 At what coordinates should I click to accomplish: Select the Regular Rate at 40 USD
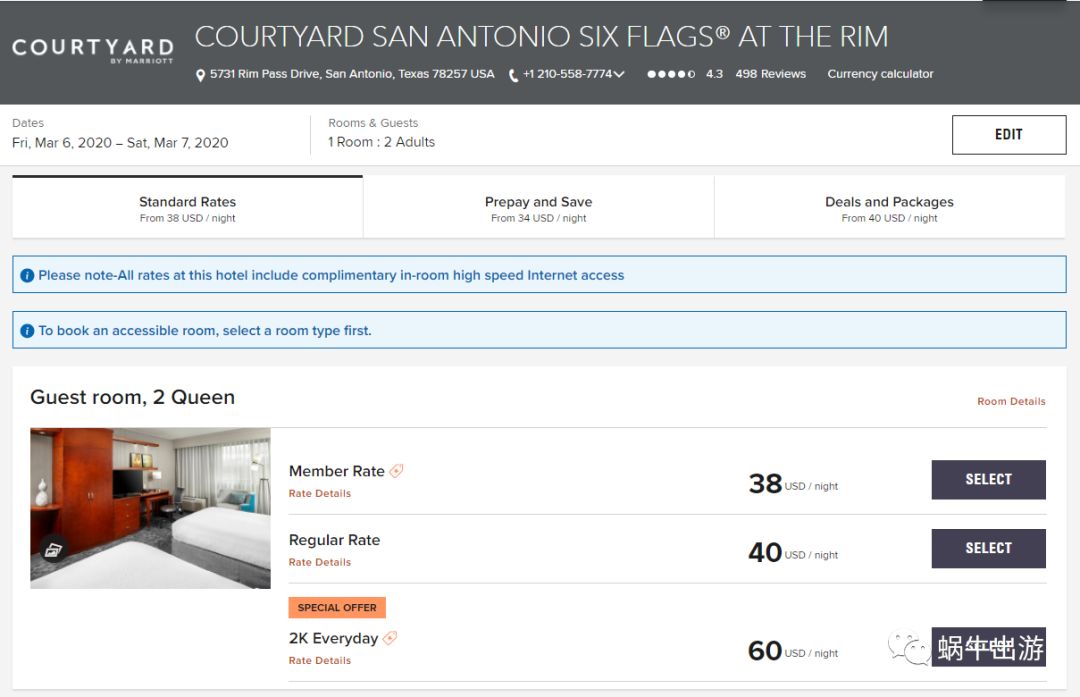988,548
